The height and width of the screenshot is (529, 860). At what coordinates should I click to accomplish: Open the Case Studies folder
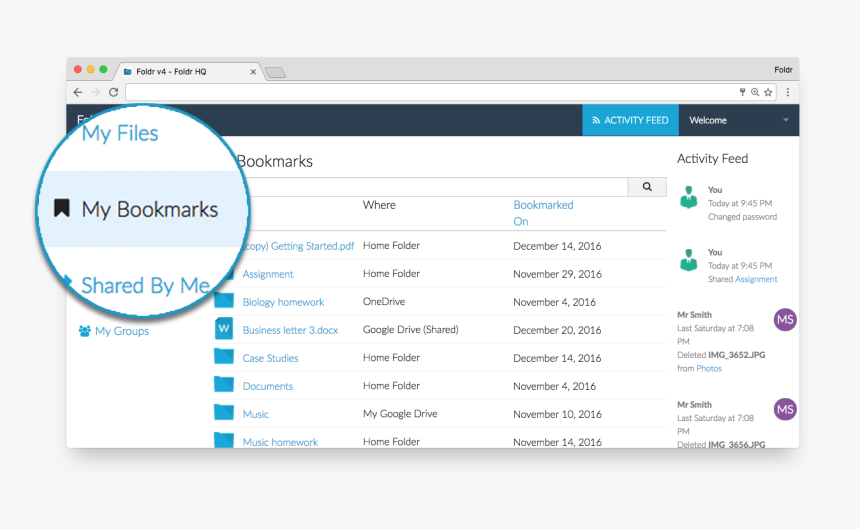270,358
